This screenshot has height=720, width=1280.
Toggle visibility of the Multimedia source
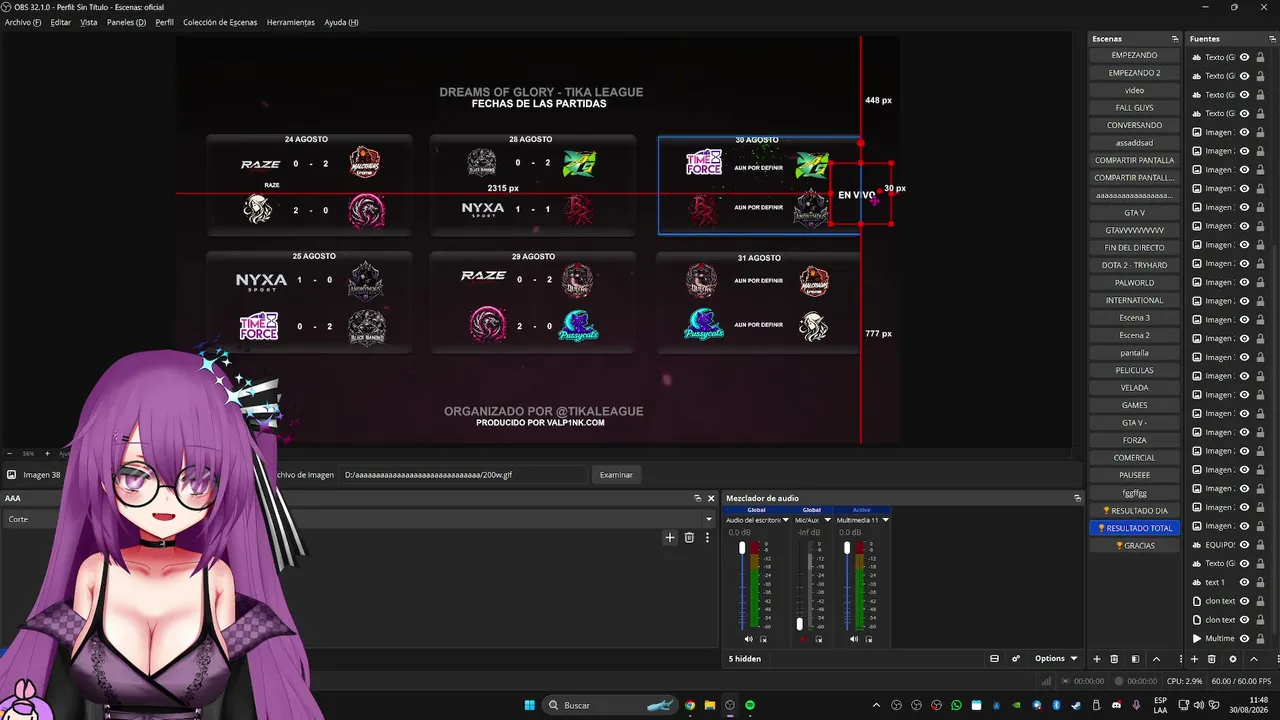pos(1245,638)
